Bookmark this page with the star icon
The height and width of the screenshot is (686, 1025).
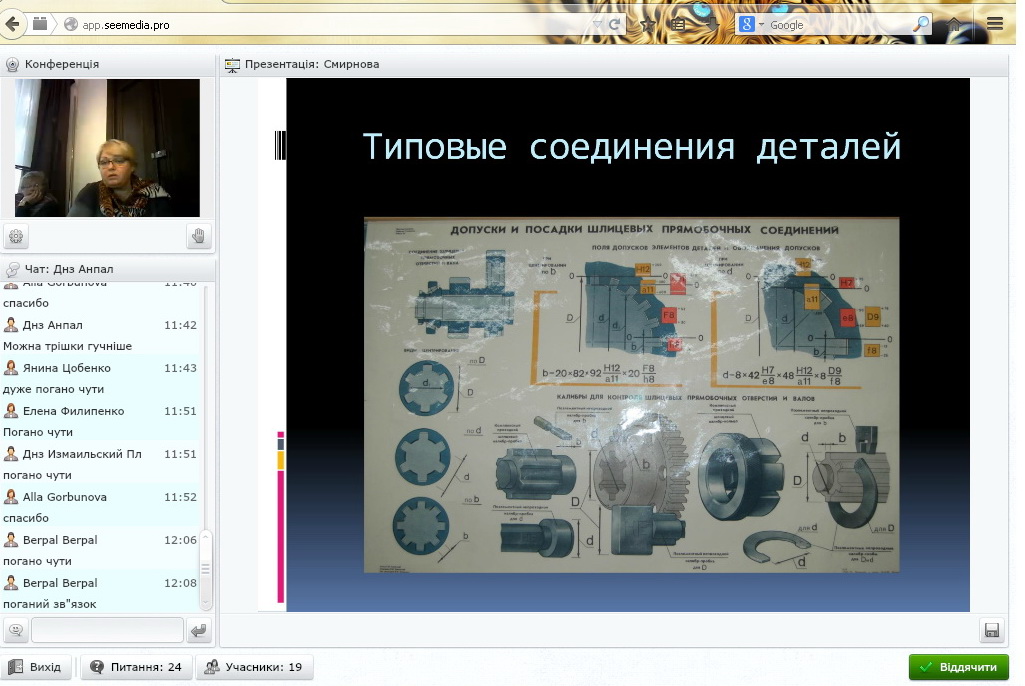pyautogui.click(x=648, y=24)
